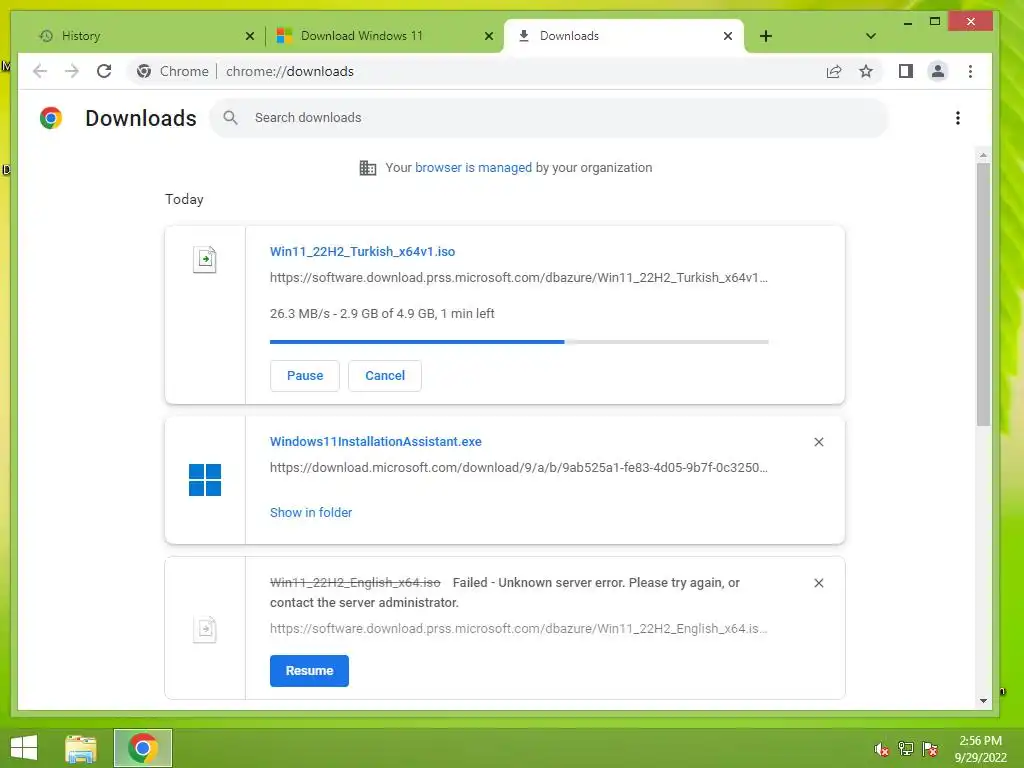
Task: Open the Action Center flag icon
Action: pyautogui.click(x=930, y=749)
